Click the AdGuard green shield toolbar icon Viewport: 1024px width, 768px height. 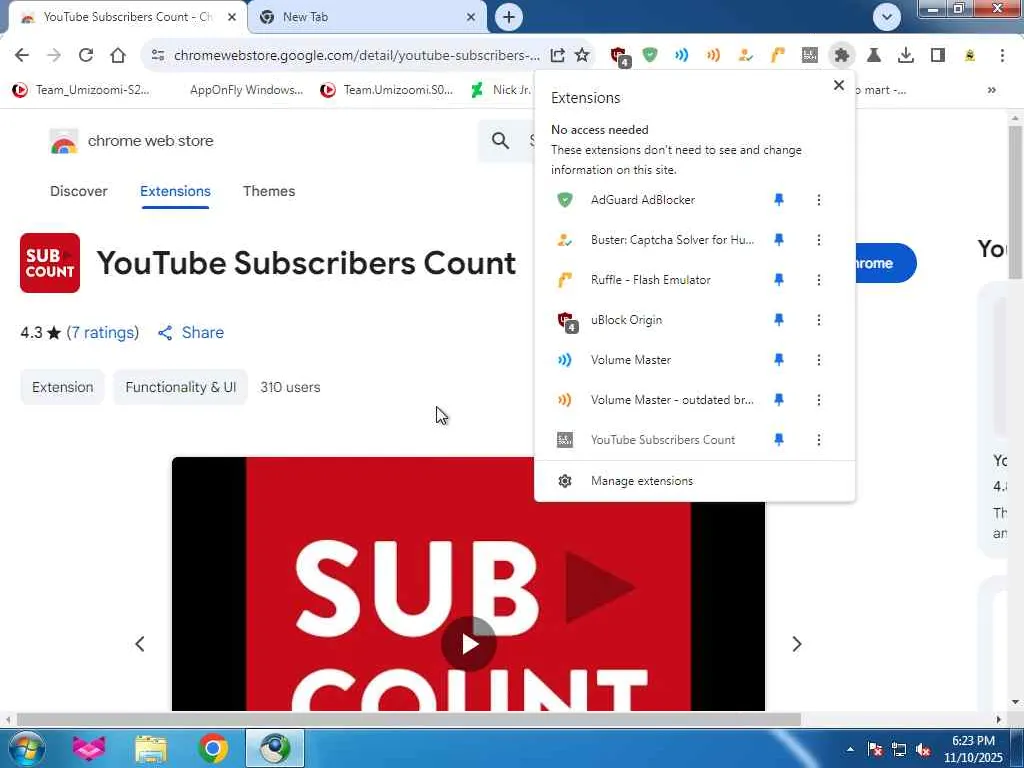coord(650,55)
